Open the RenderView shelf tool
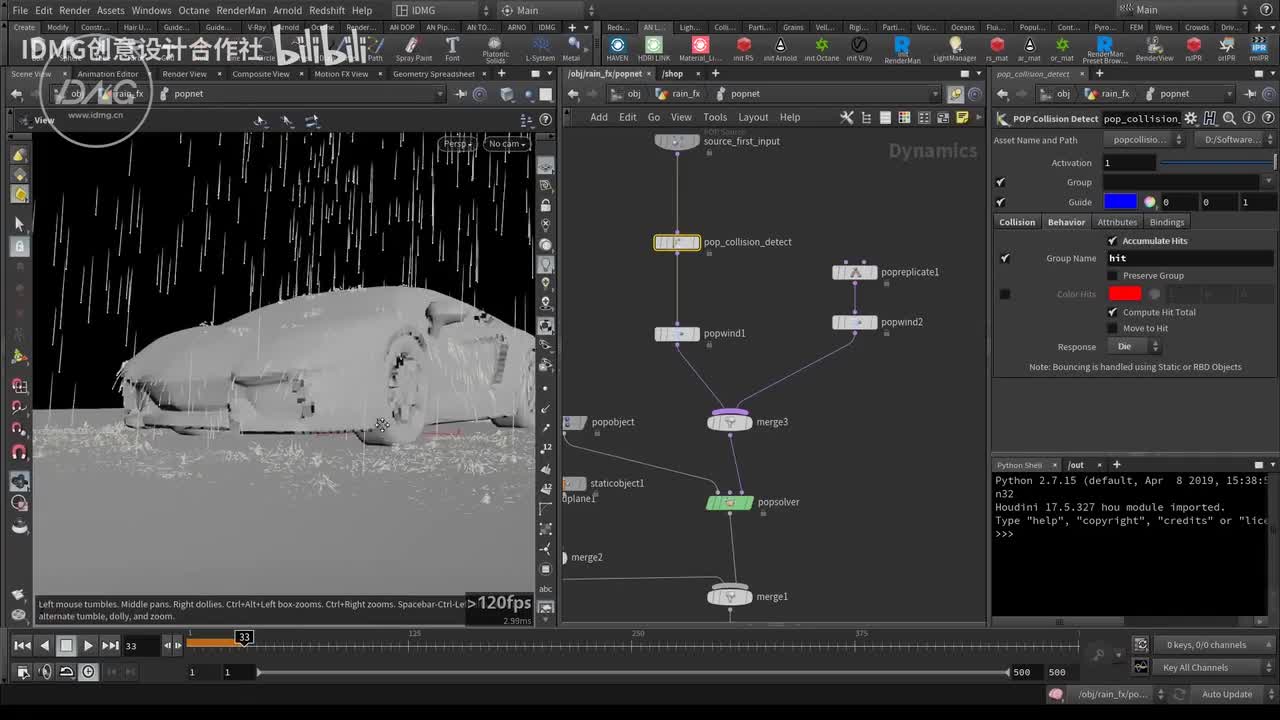The image size is (1280, 720). click(1154, 48)
